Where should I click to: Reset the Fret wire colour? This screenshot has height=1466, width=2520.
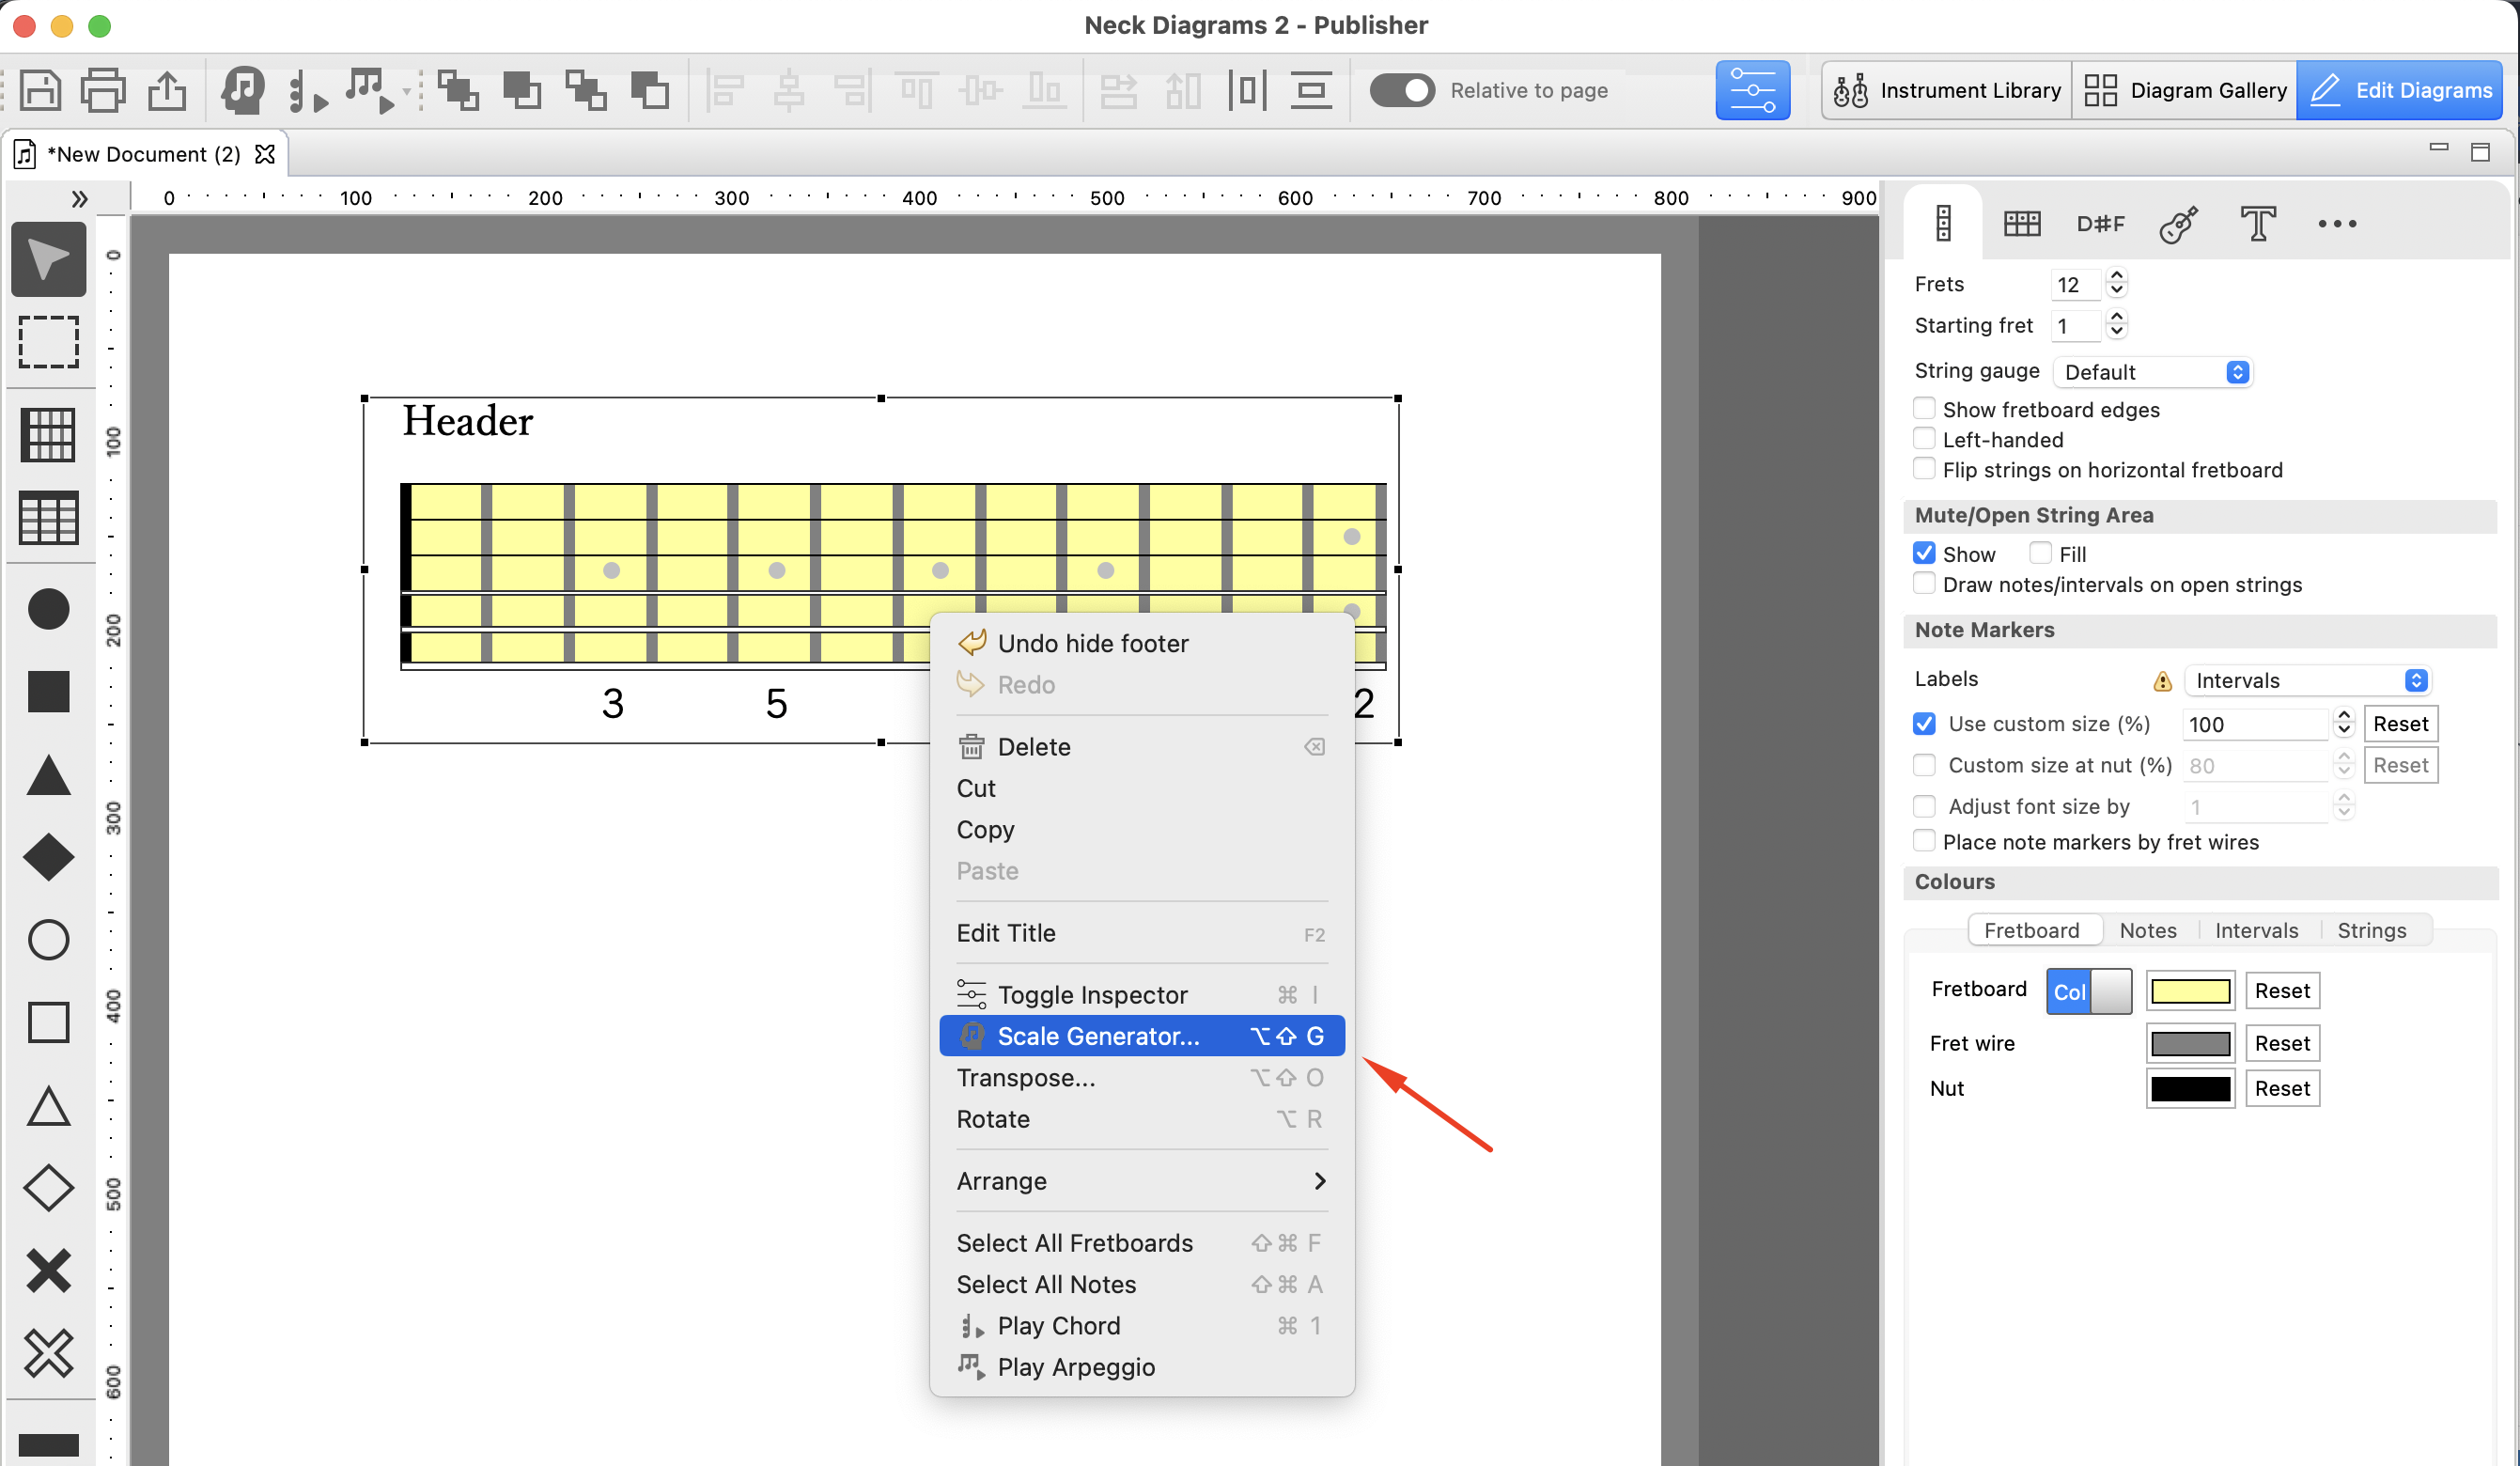(x=2282, y=1043)
